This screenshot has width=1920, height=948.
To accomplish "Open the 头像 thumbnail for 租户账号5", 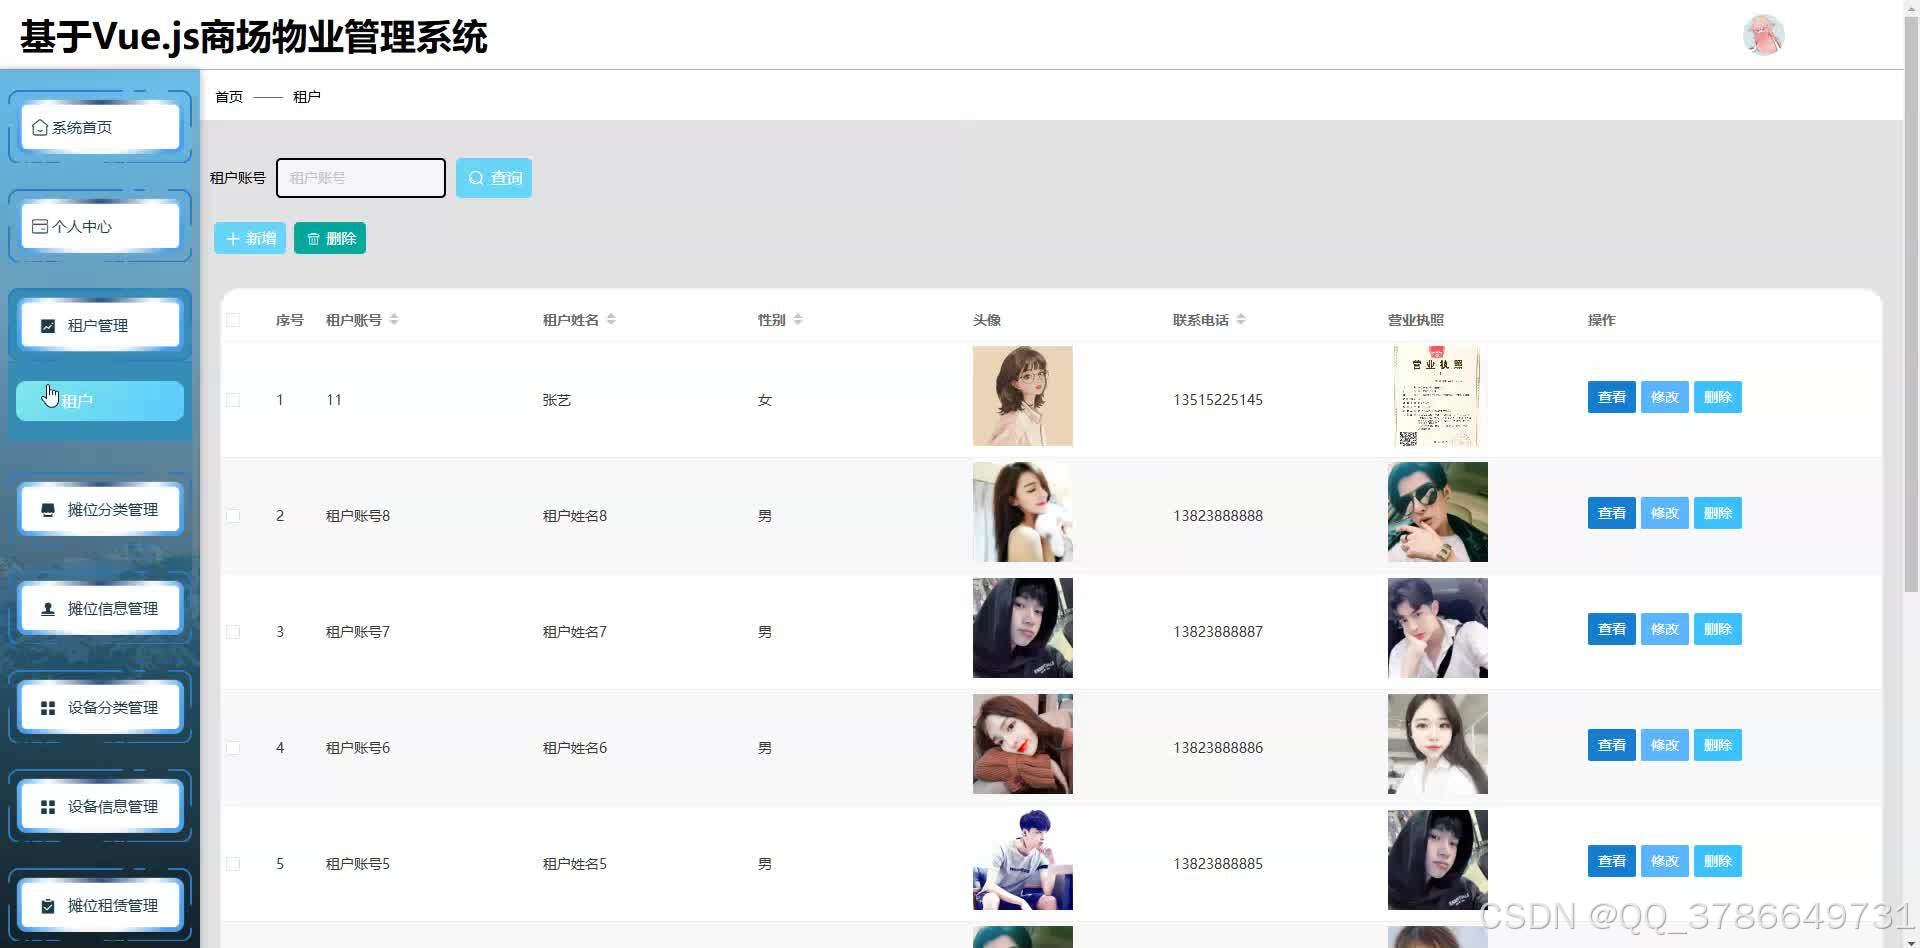I will [x=1023, y=860].
